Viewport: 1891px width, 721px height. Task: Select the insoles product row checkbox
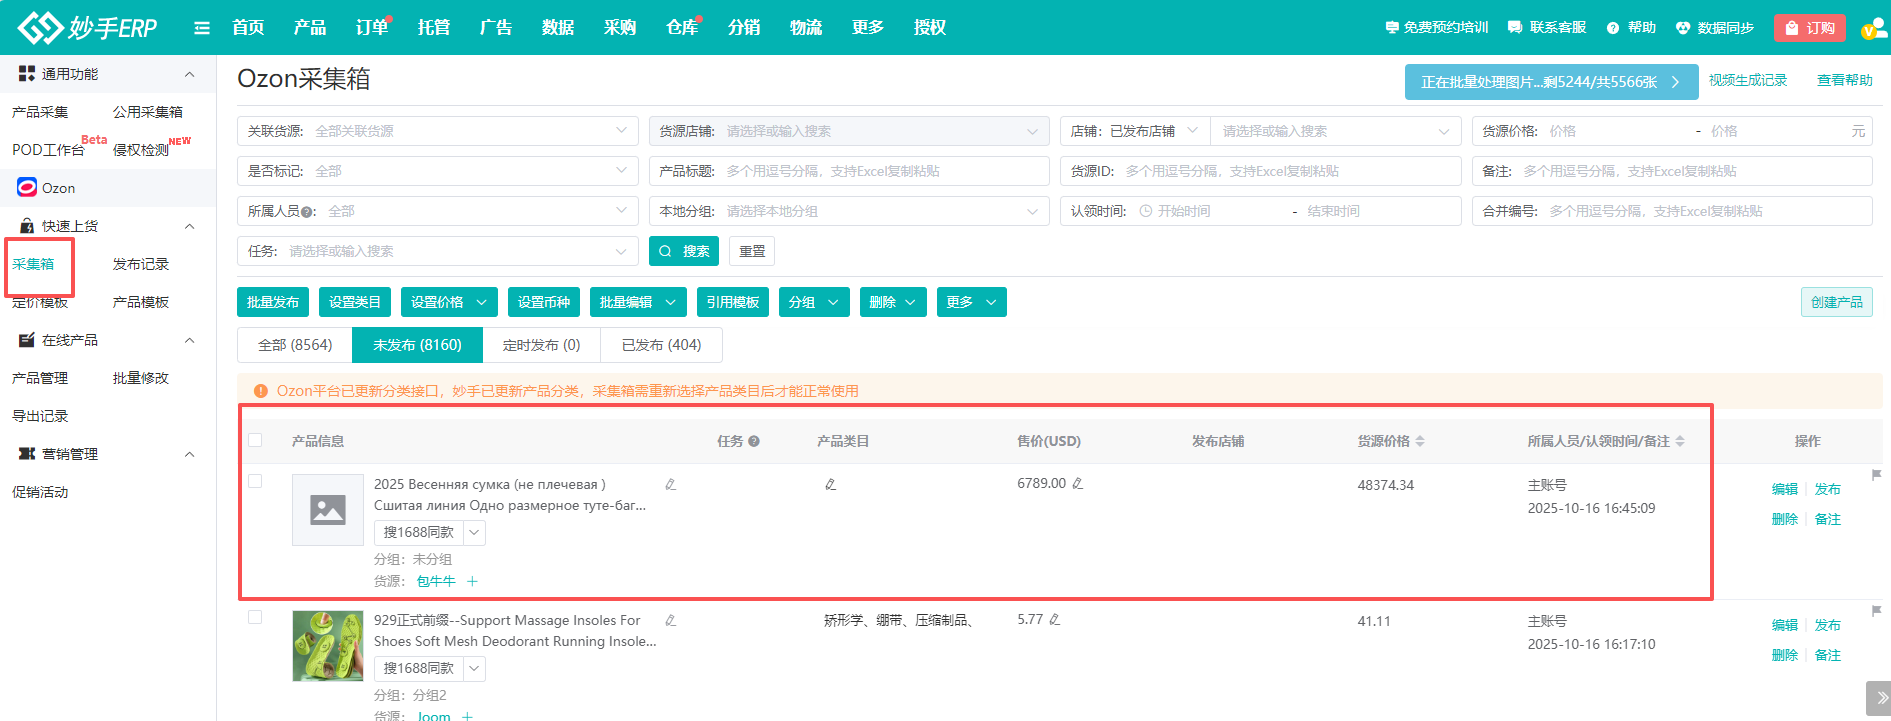click(255, 618)
